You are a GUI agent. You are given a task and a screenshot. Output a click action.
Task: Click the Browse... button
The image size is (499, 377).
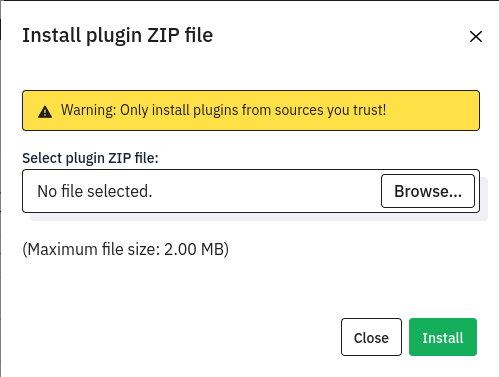[x=428, y=191]
